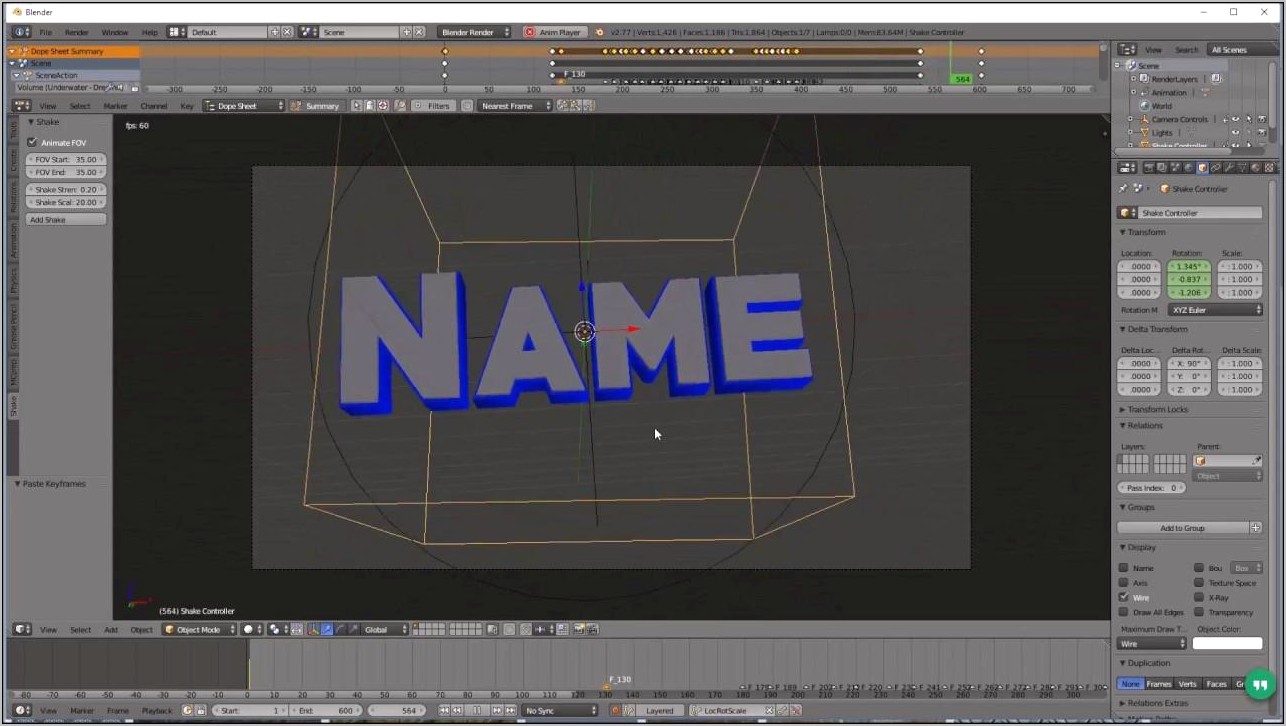The height and width of the screenshot is (726, 1286).
Task: Open the Help menu
Action: (x=150, y=32)
